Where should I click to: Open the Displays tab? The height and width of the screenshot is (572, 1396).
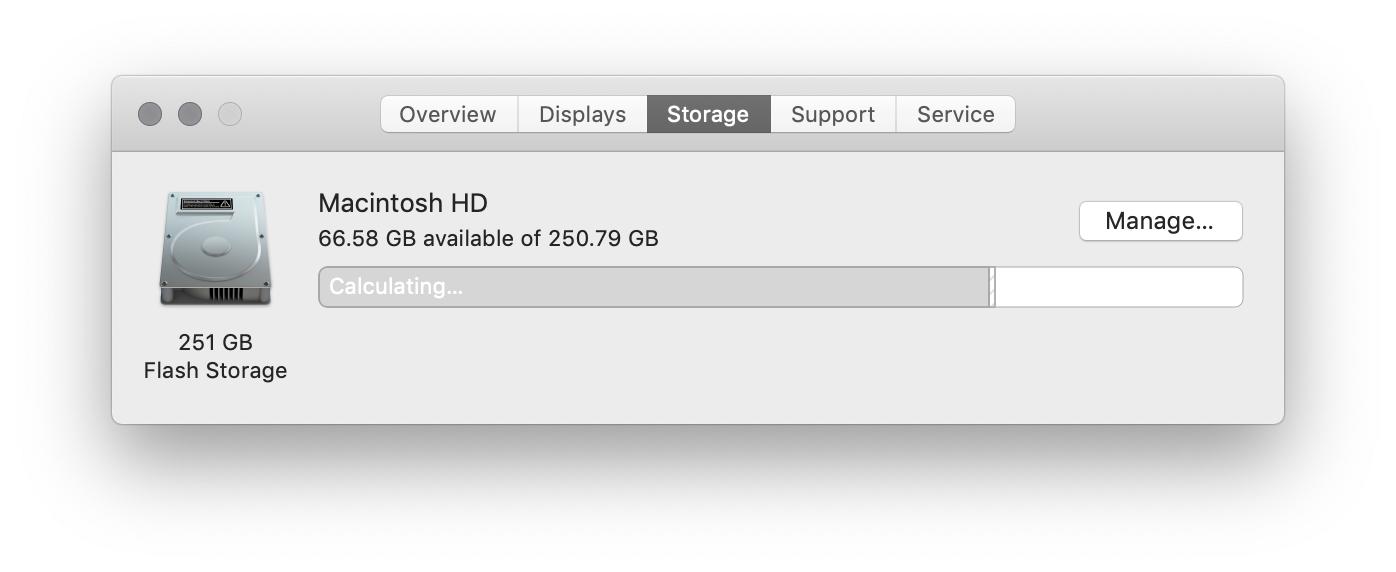coord(583,114)
